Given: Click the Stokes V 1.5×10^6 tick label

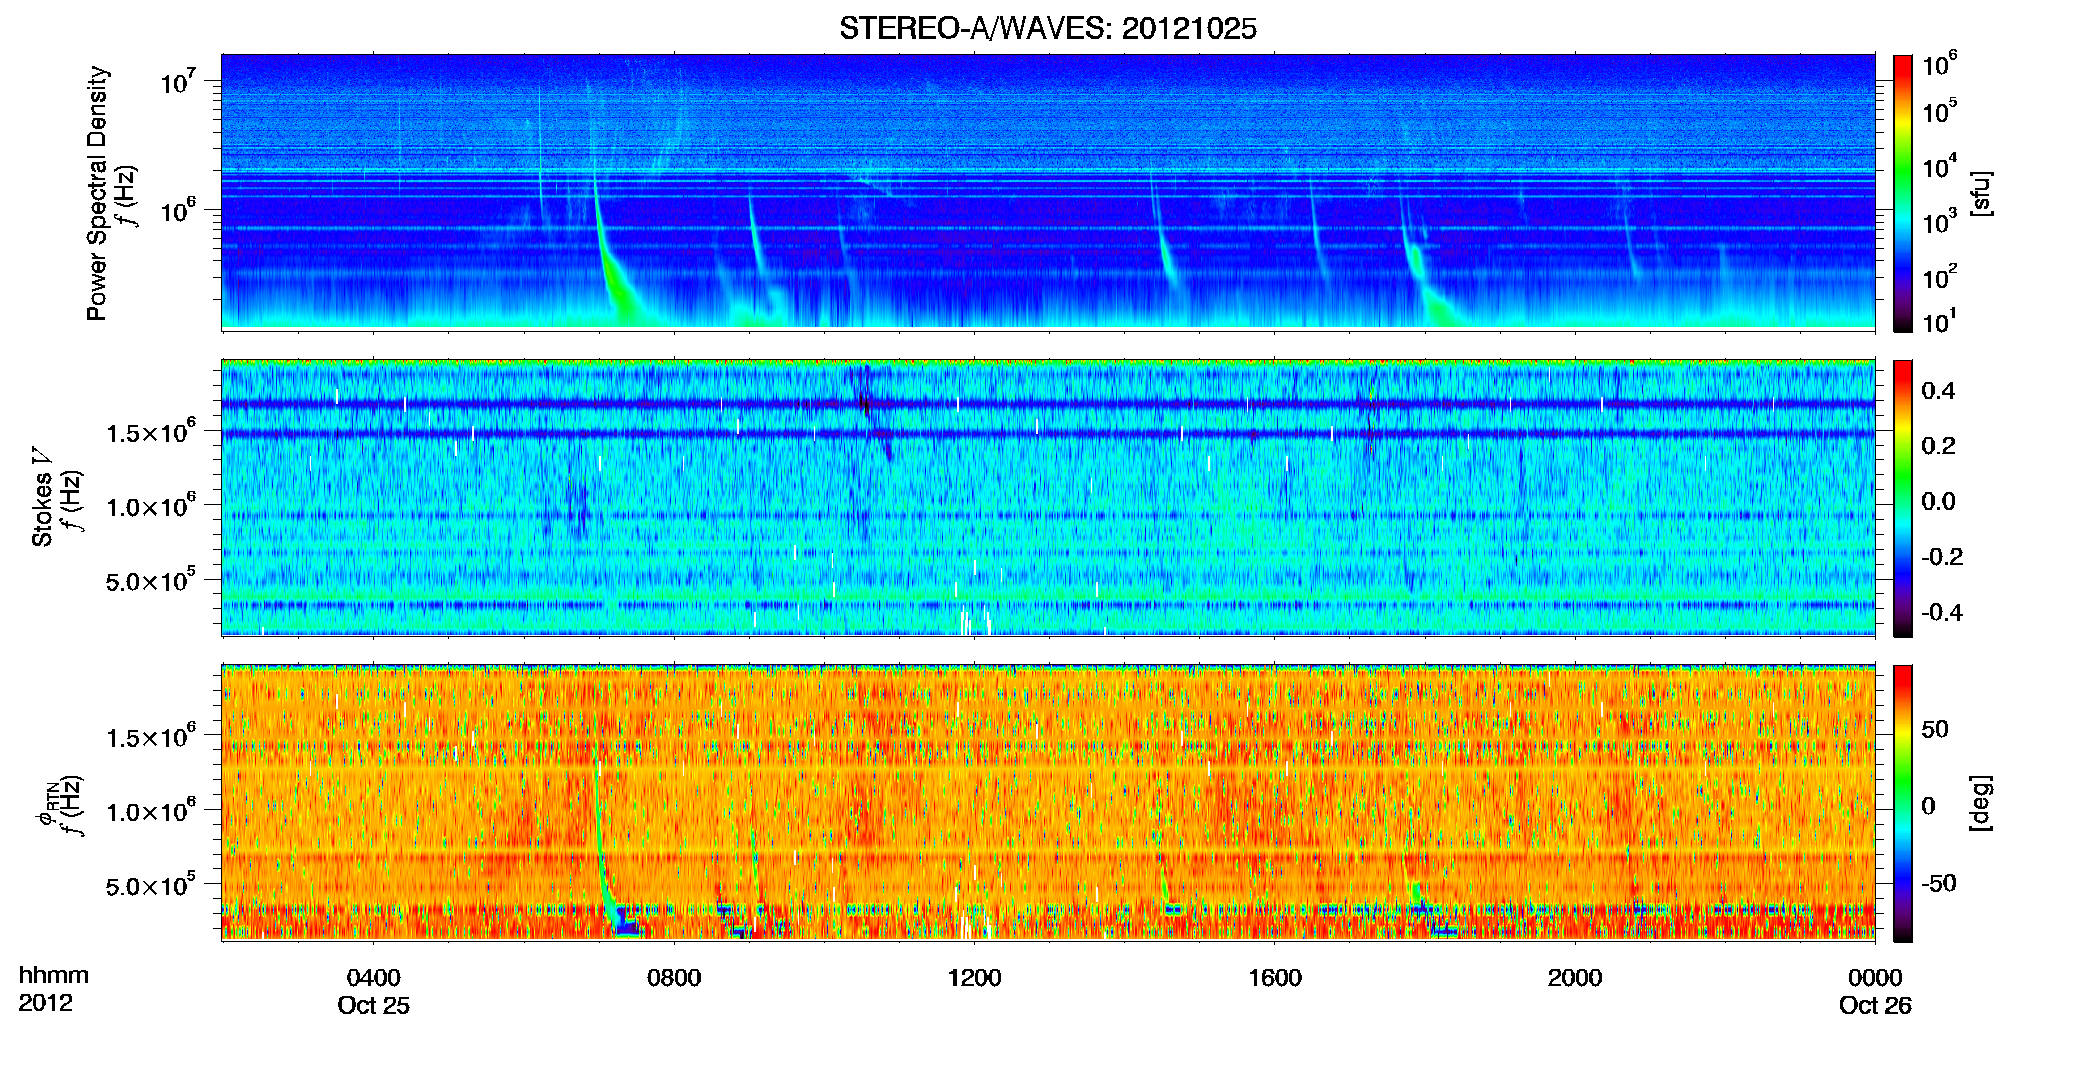Looking at the screenshot, I should click(151, 431).
